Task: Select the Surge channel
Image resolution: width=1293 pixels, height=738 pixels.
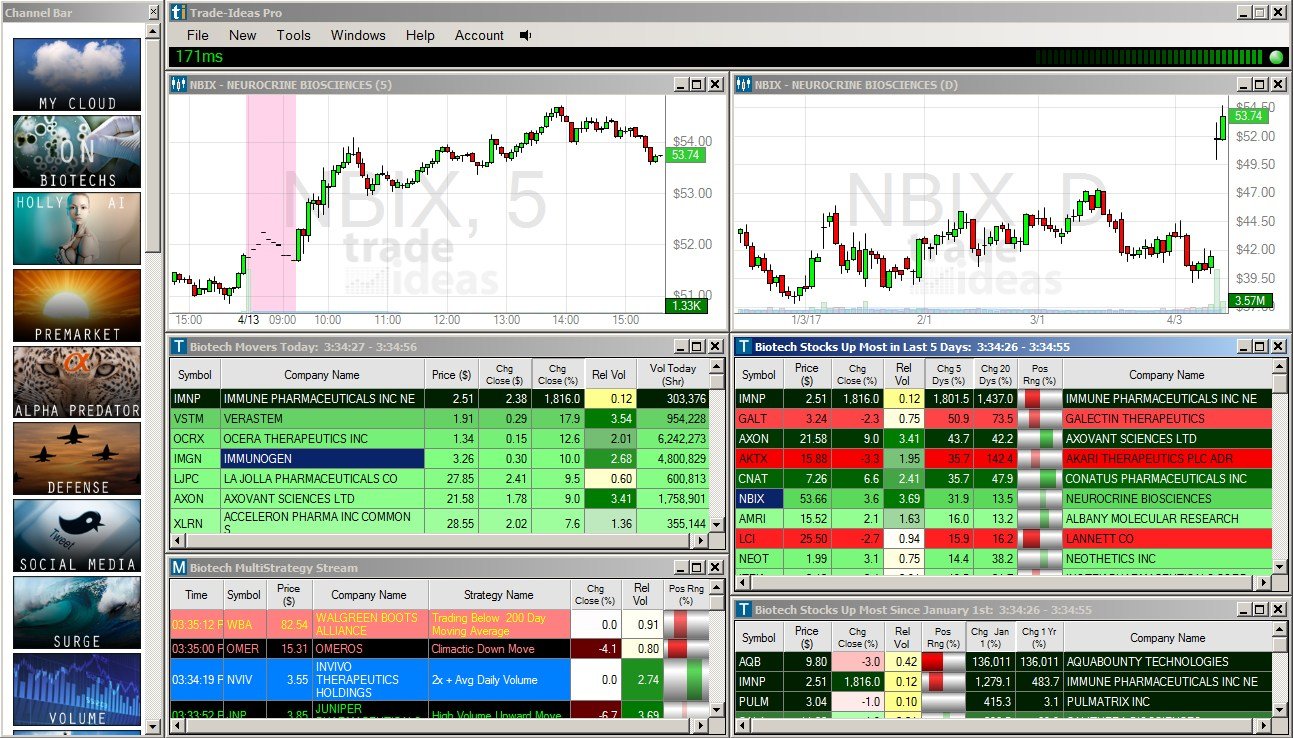Action: click(77, 613)
